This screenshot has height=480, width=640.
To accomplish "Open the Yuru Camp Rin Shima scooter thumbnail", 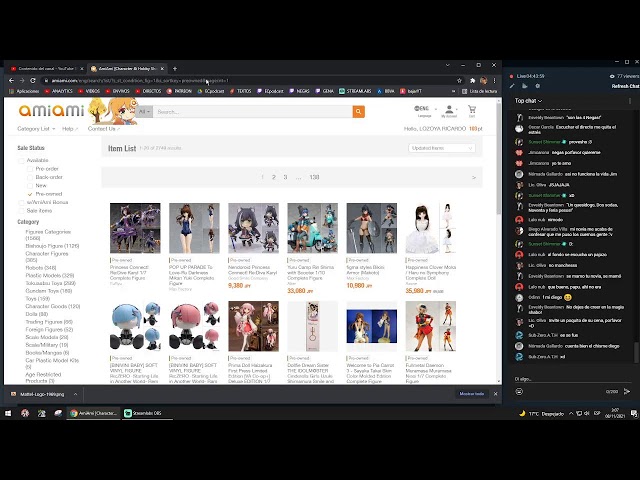I will pyautogui.click(x=313, y=228).
